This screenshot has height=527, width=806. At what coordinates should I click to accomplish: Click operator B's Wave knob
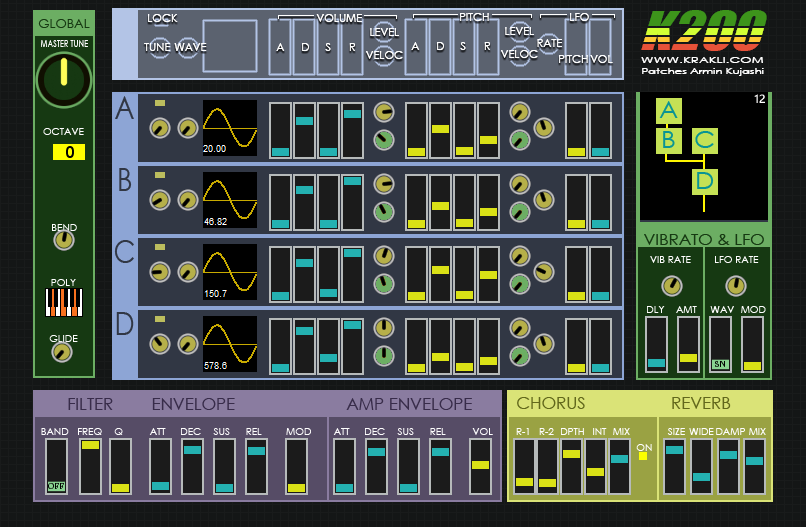[187, 199]
